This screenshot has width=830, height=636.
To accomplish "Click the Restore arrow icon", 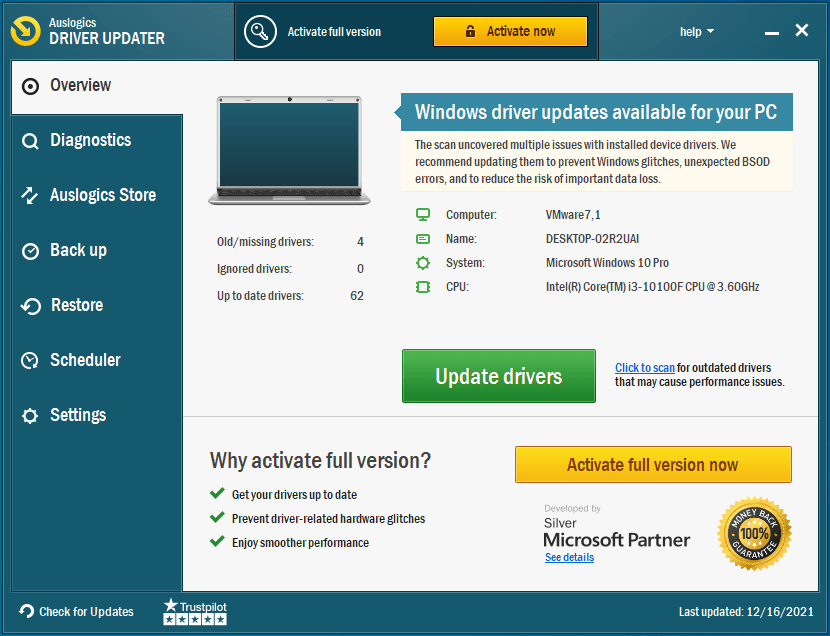I will (31, 305).
